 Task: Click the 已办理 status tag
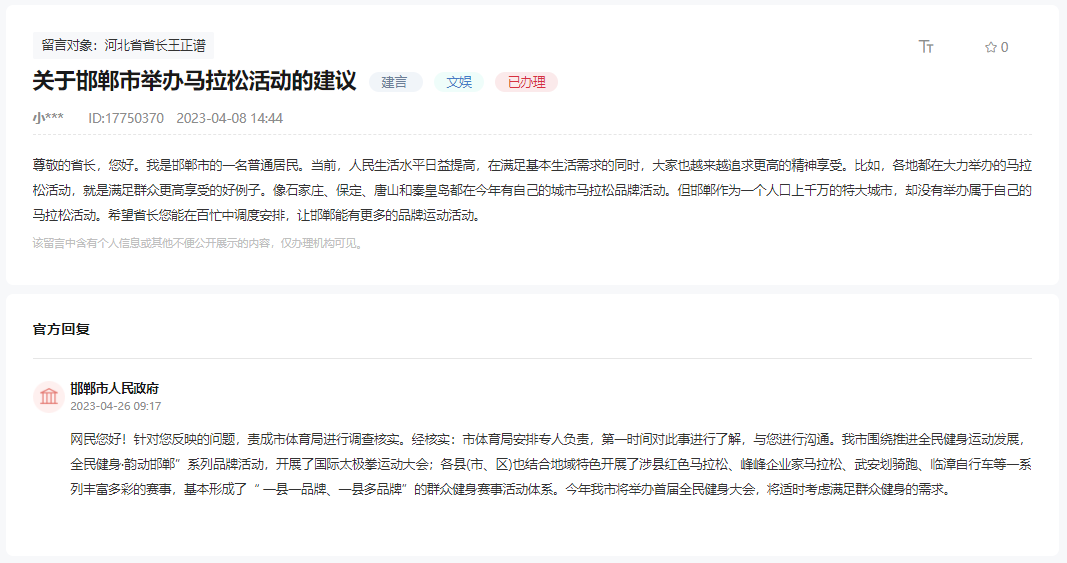pos(526,82)
